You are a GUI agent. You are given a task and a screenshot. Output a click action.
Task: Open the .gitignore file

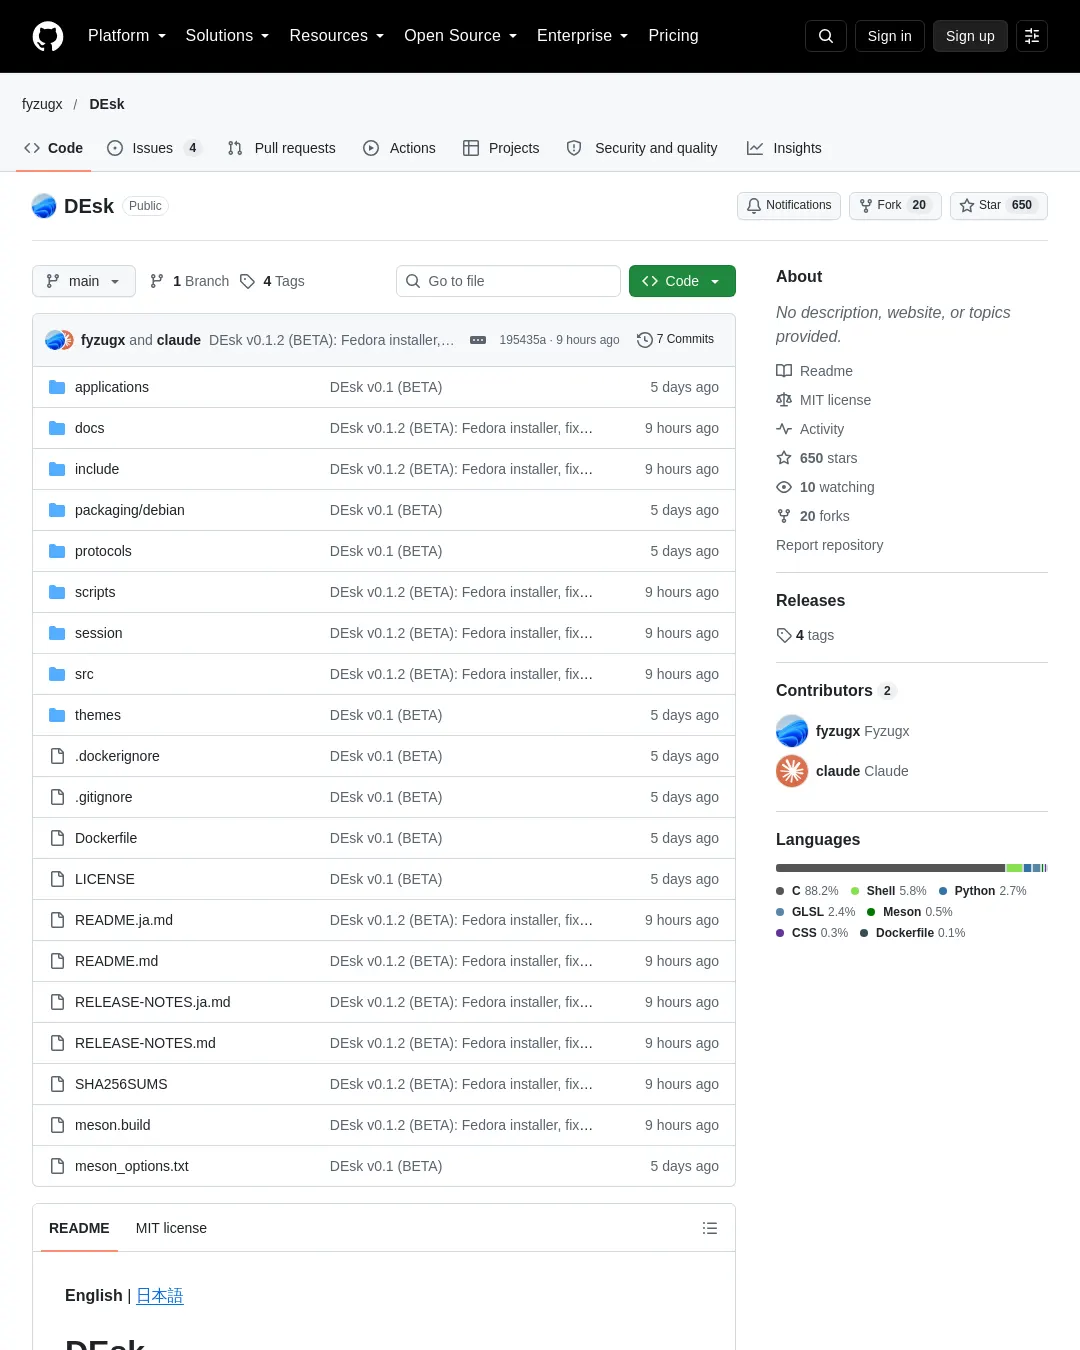coord(104,797)
